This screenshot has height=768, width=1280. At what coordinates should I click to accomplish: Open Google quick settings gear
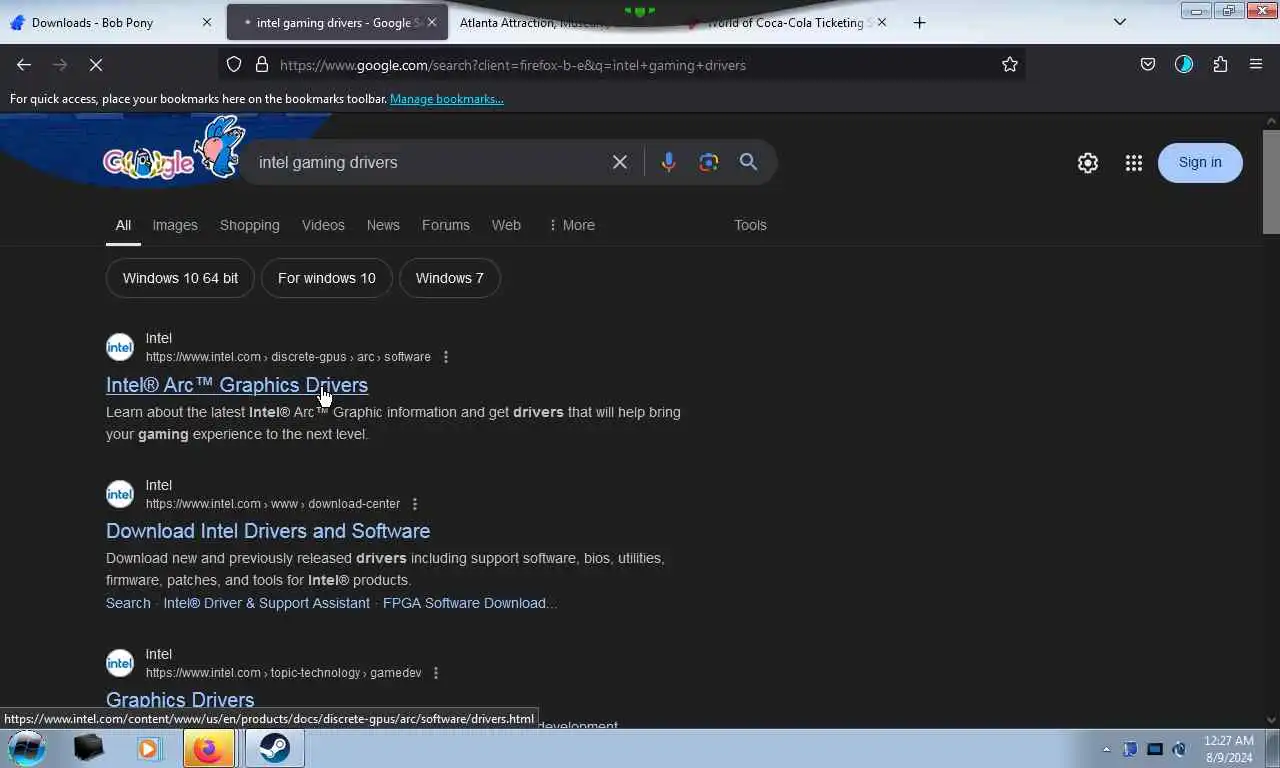[1088, 163]
